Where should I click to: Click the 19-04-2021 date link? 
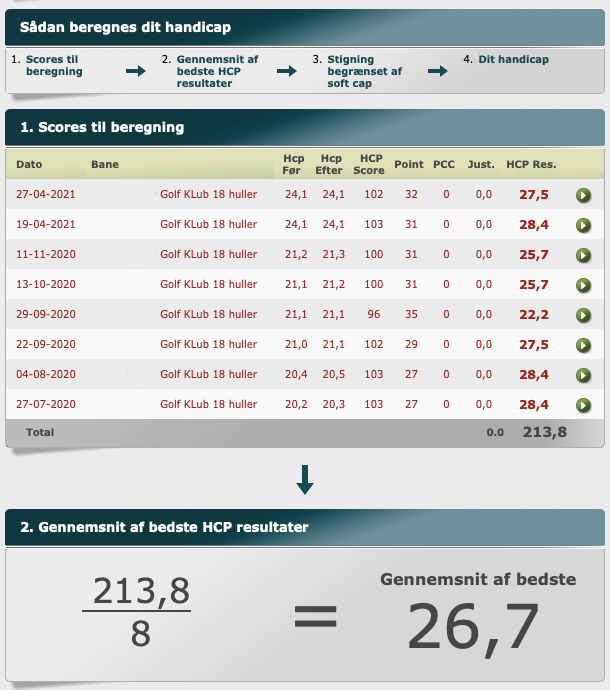click(46, 225)
